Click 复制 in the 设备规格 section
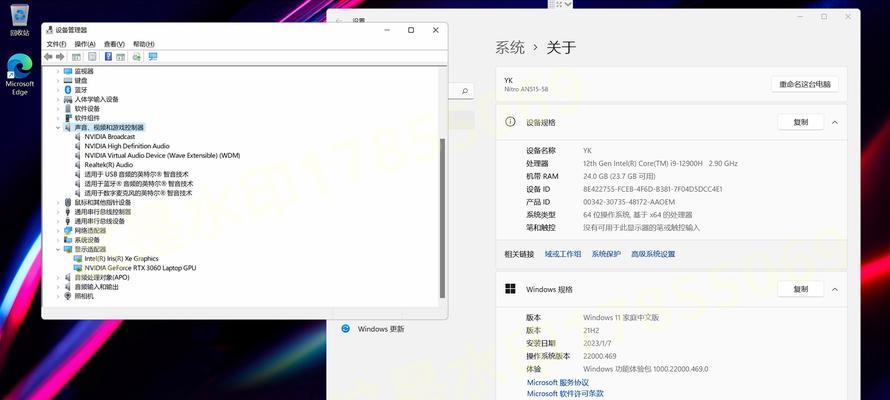Screen dimensions: 890x400 coord(800,122)
